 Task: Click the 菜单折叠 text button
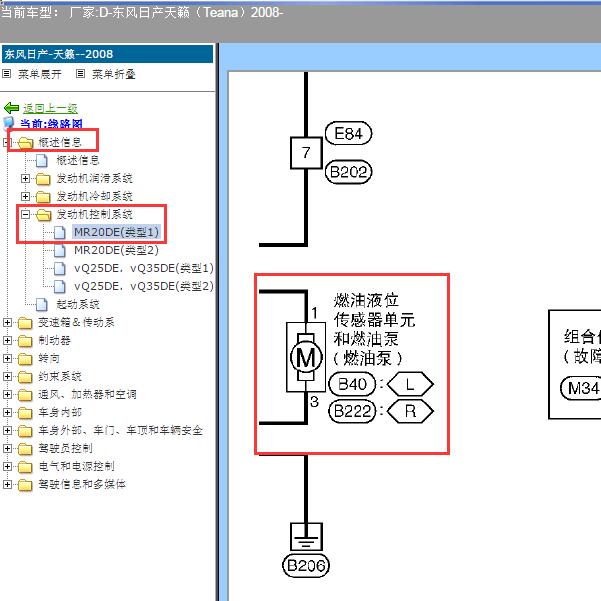(x=114, y=74)
